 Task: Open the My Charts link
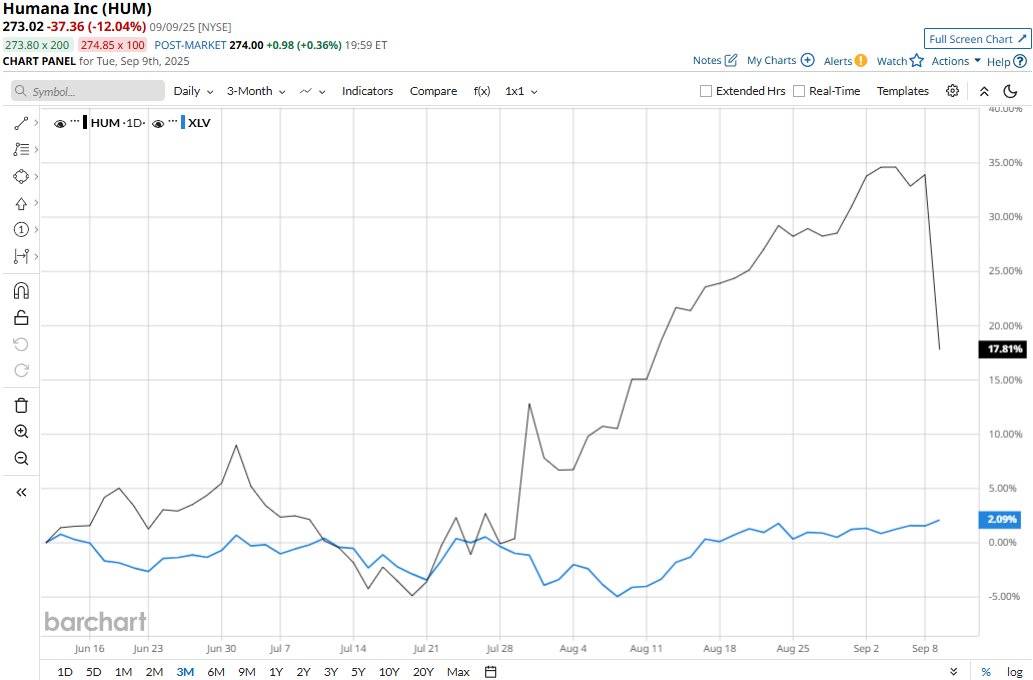[771, 61]
